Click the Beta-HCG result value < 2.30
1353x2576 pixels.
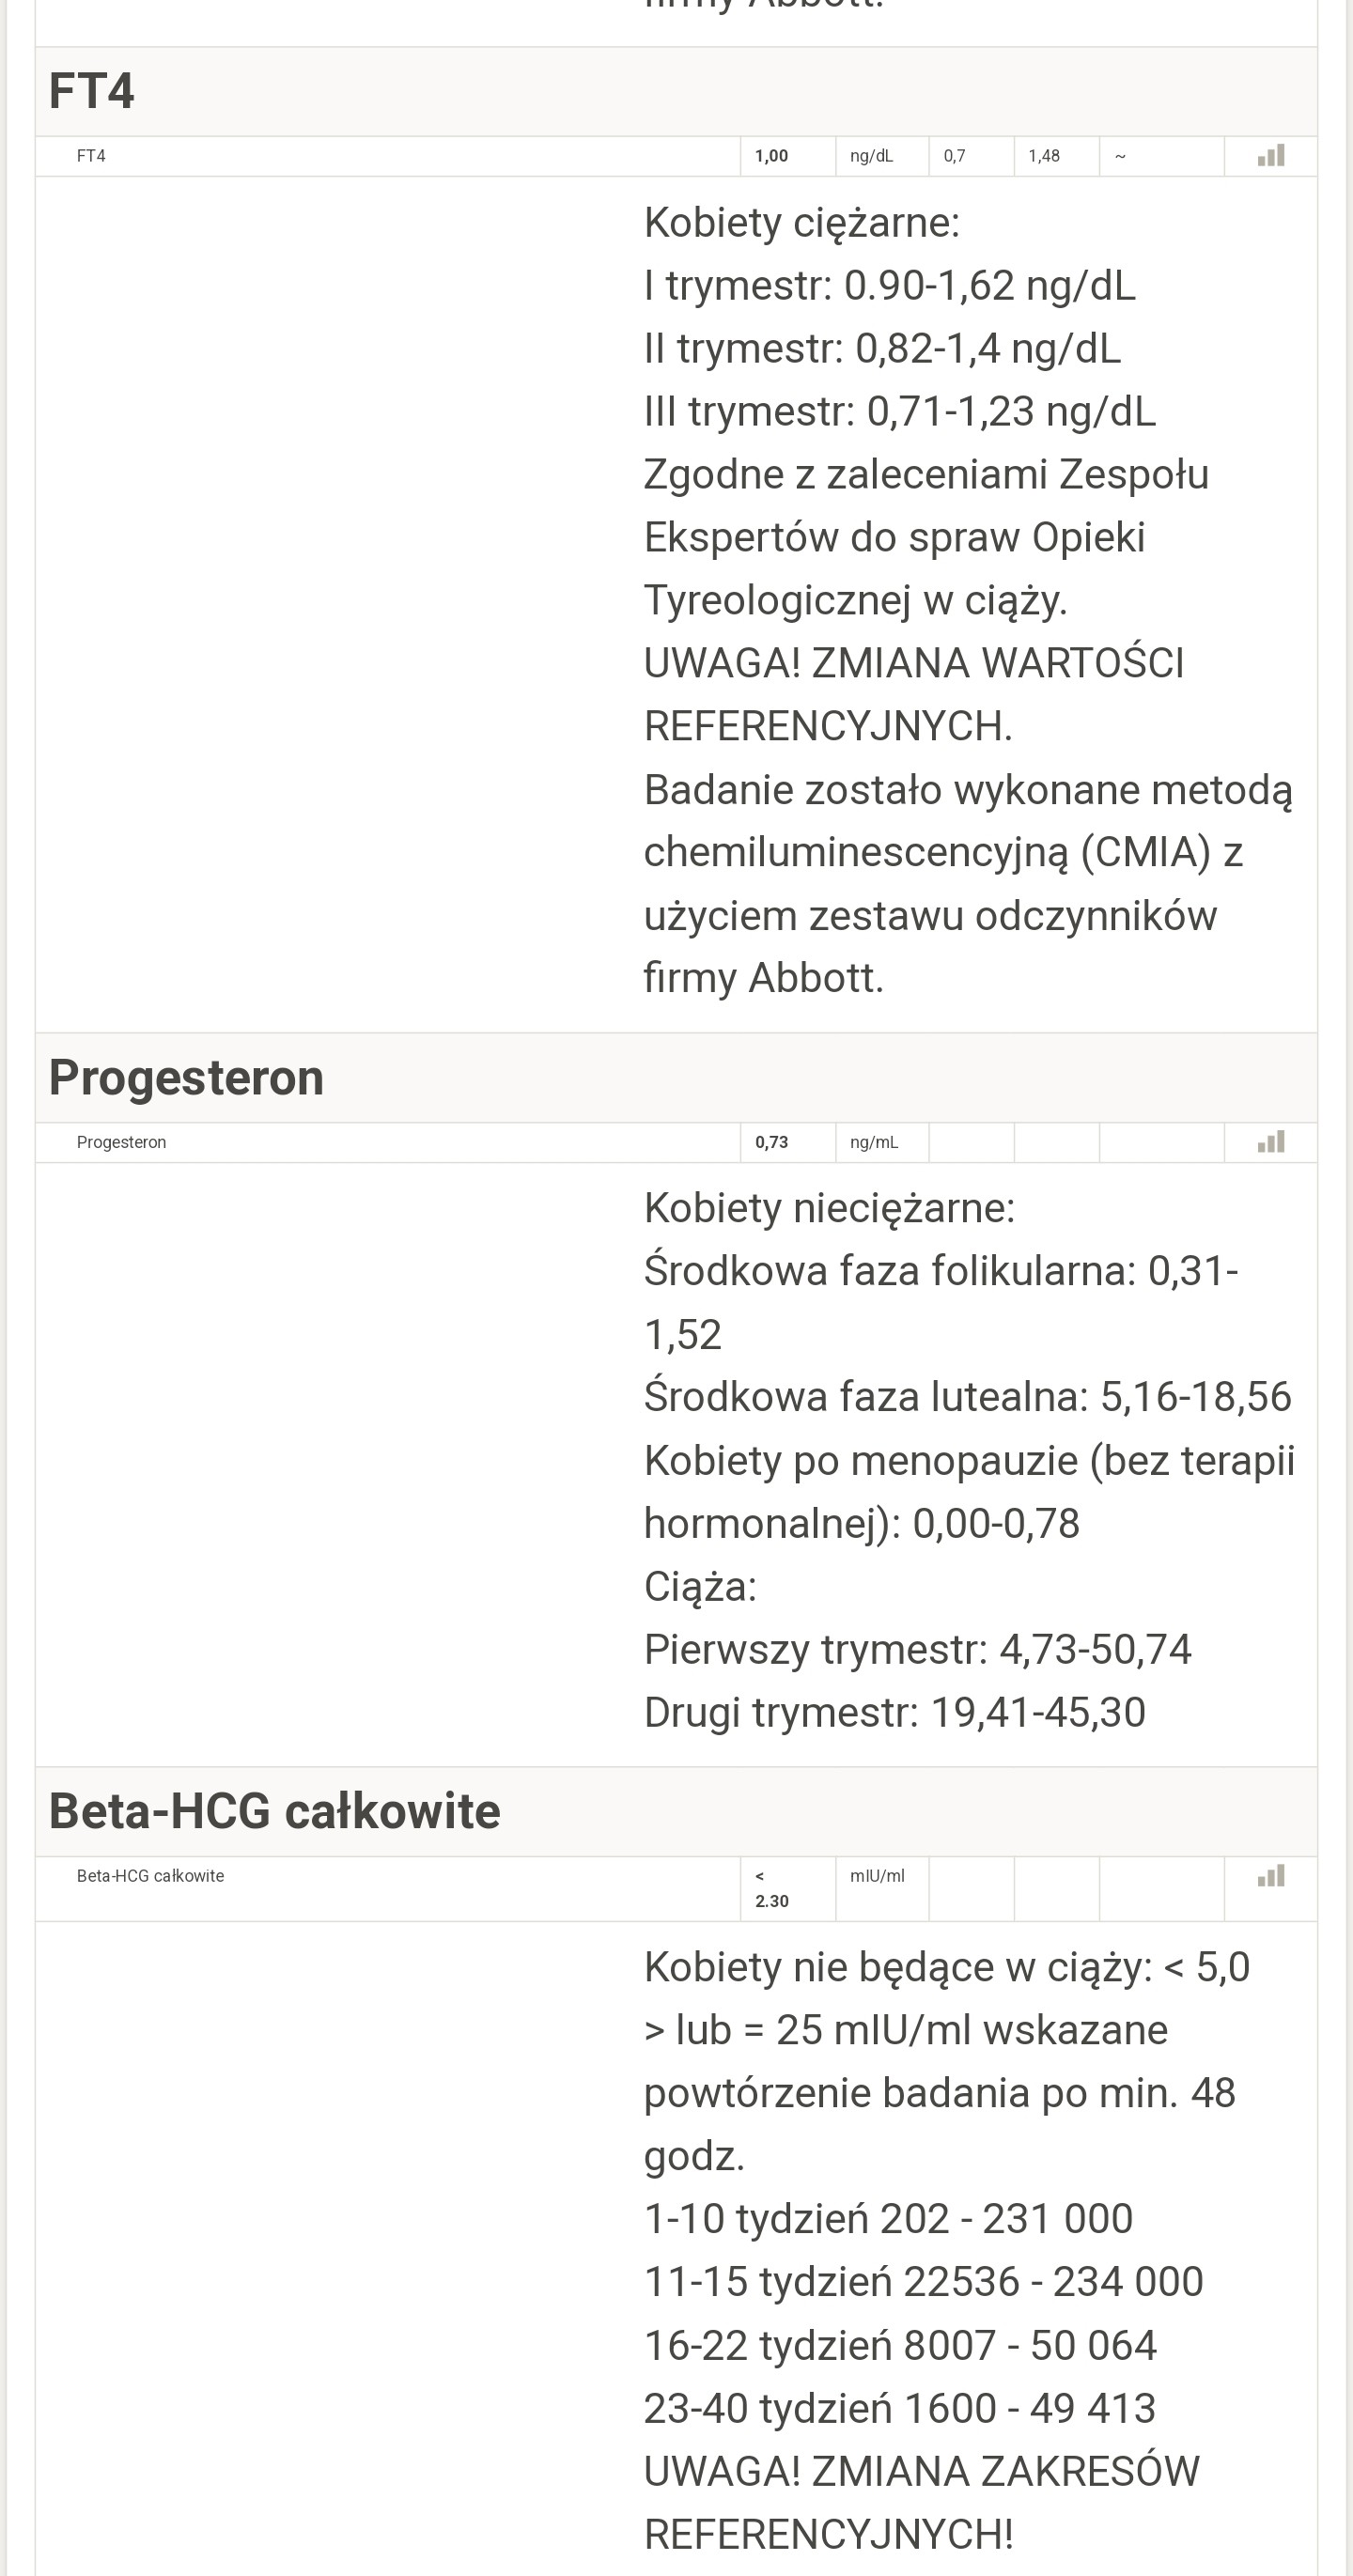pyautogui.click(x=771, y=1889)
